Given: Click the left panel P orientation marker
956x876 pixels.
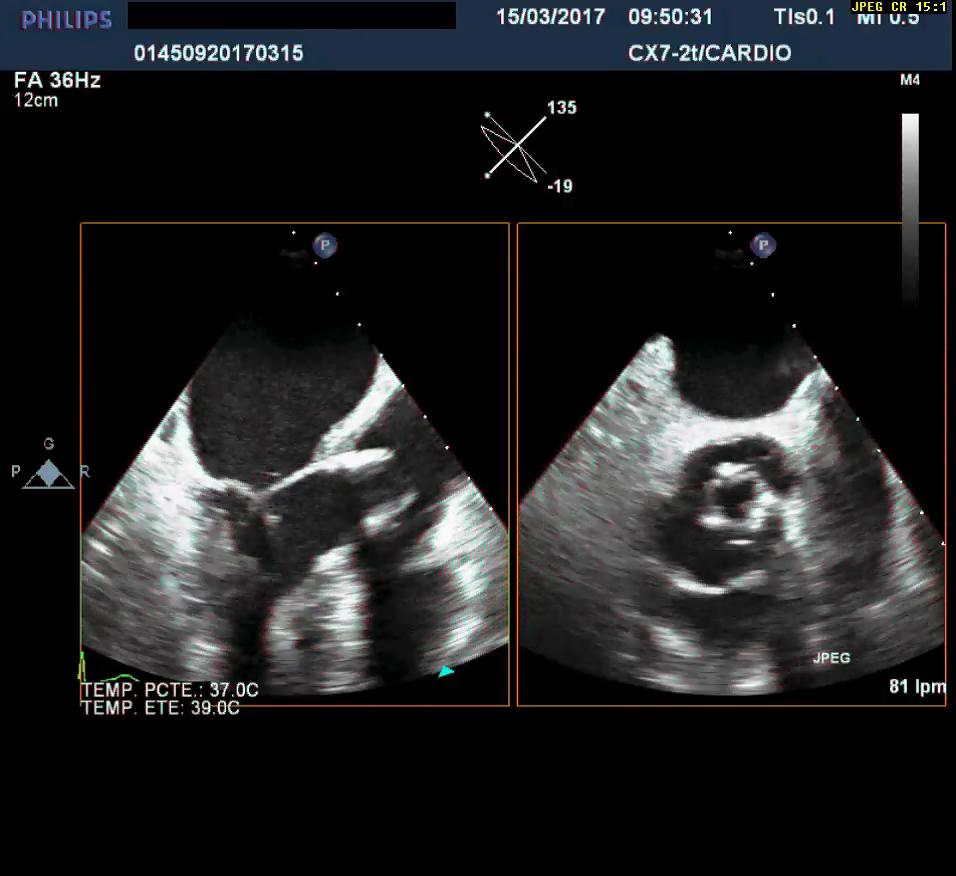Looking at the screenshot, I should click(x=324, y=245).
